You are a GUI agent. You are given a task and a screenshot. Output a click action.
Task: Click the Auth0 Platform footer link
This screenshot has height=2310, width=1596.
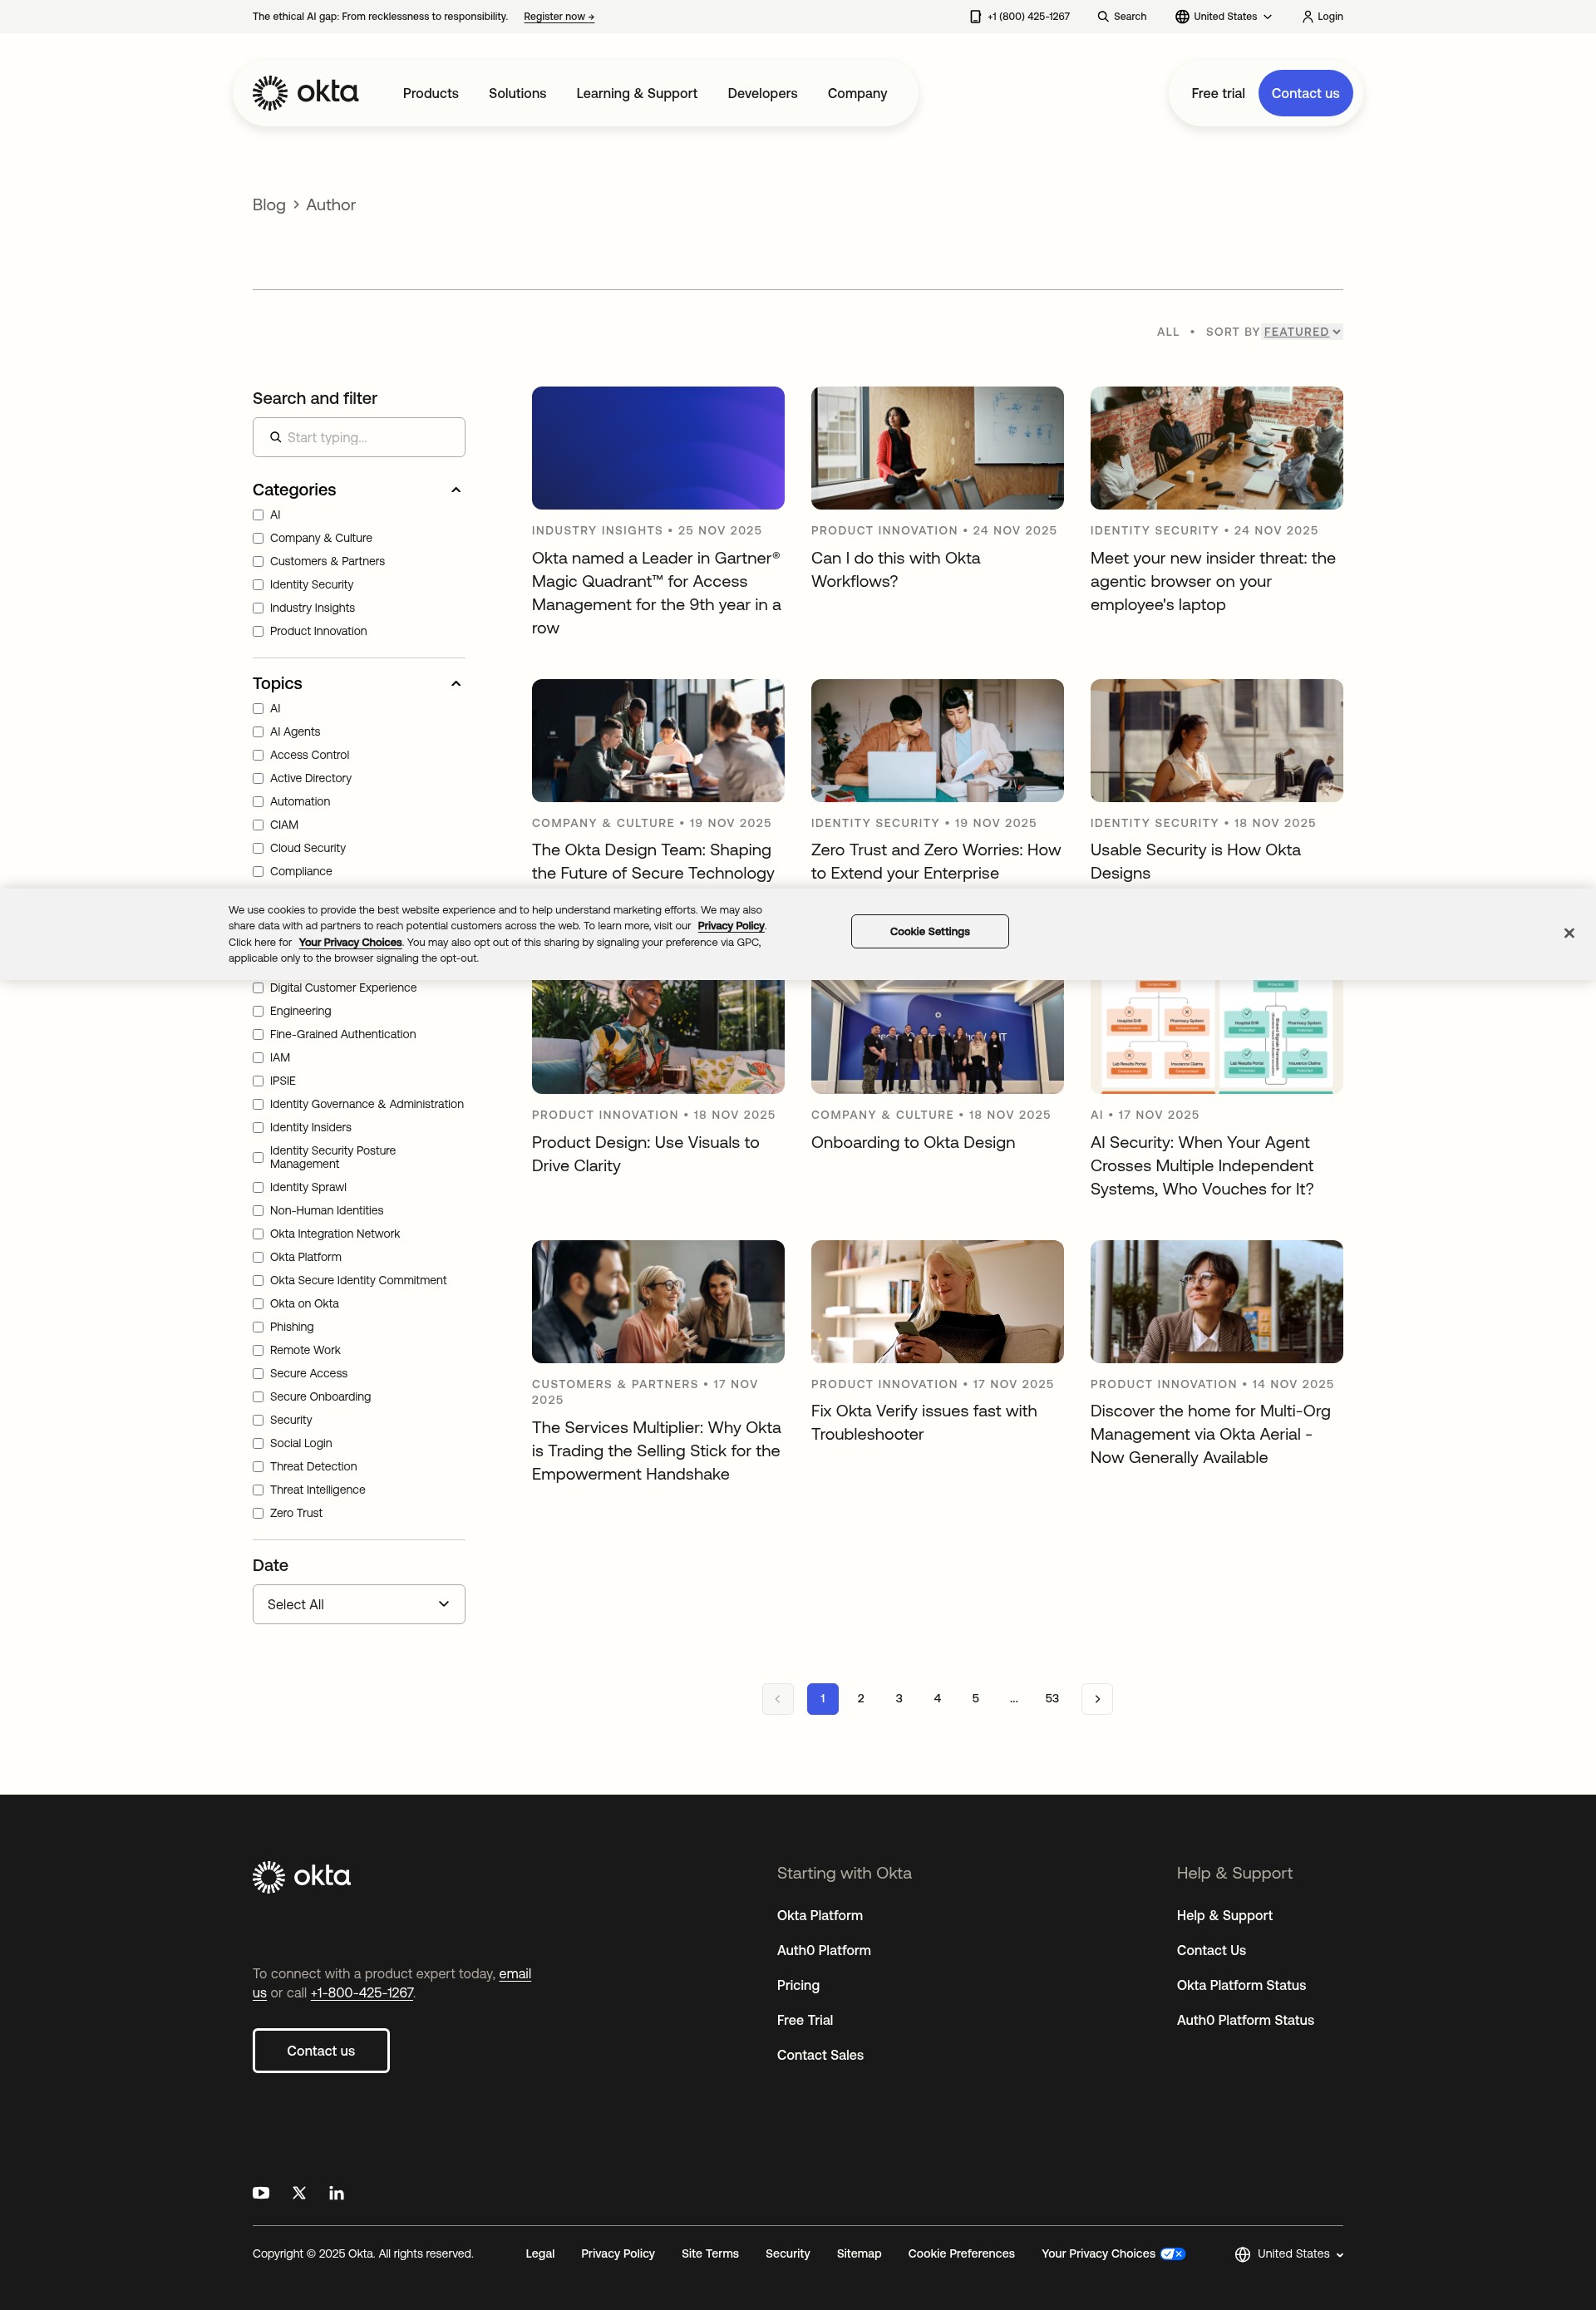tap(823, 1950)
